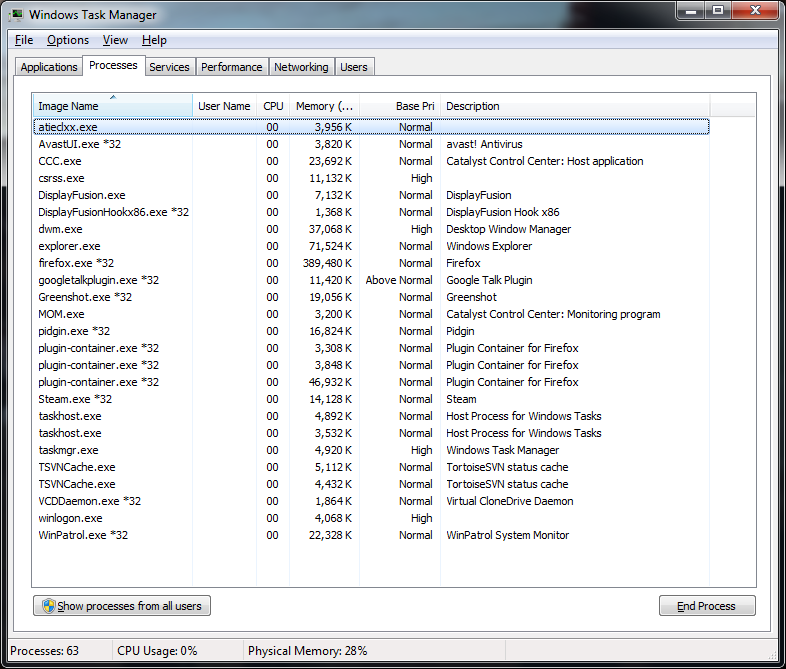Screen dimensions: 786x669
Task: Open the Help menu
Action: tap(154, 40)
